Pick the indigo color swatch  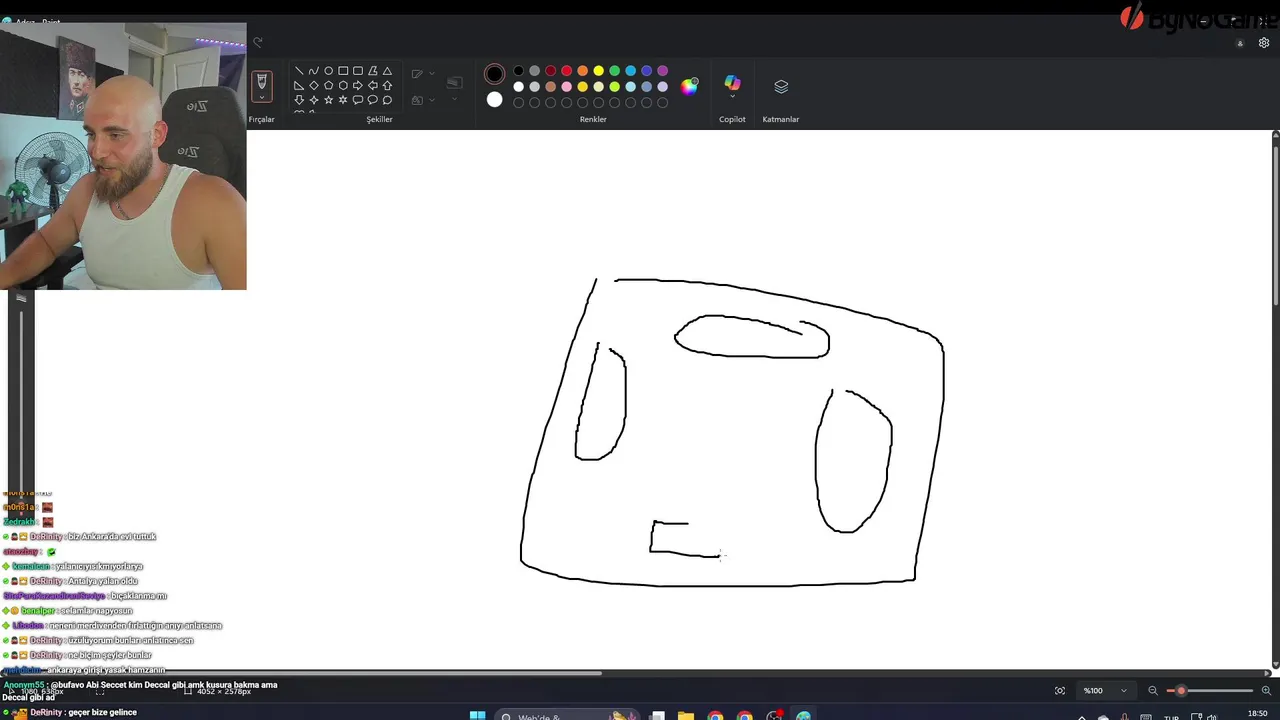click(646, 71)
